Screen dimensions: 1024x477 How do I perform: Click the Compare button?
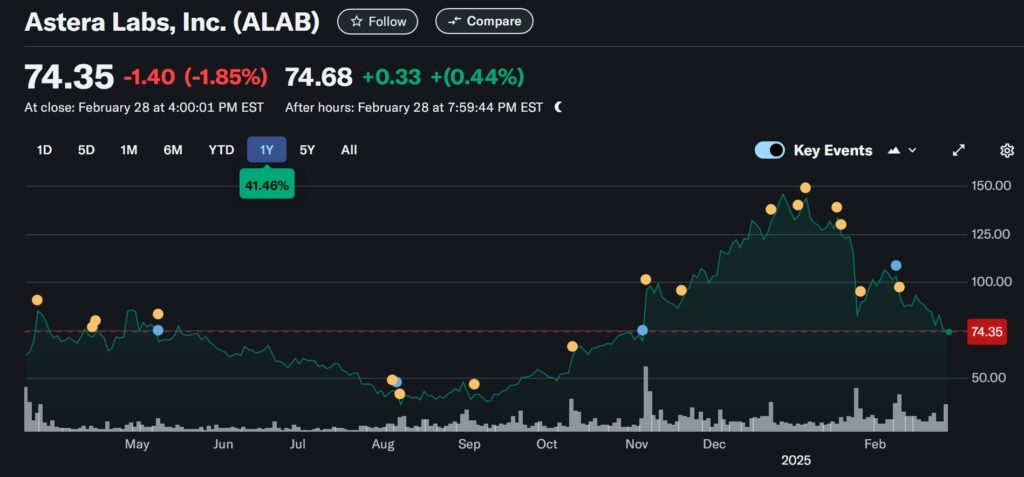pyautogui.click(x=484, y=21)
